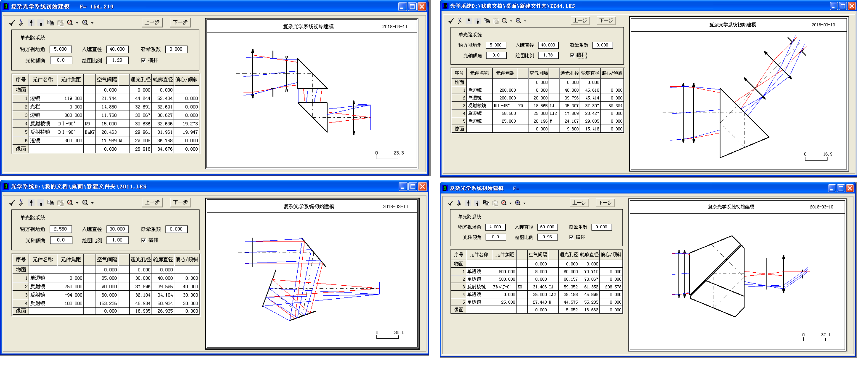Open the first zoom dropdown arrow in the pentagonal prism window
The width and height of the screenshot is (867, 366).
point(510,203)
